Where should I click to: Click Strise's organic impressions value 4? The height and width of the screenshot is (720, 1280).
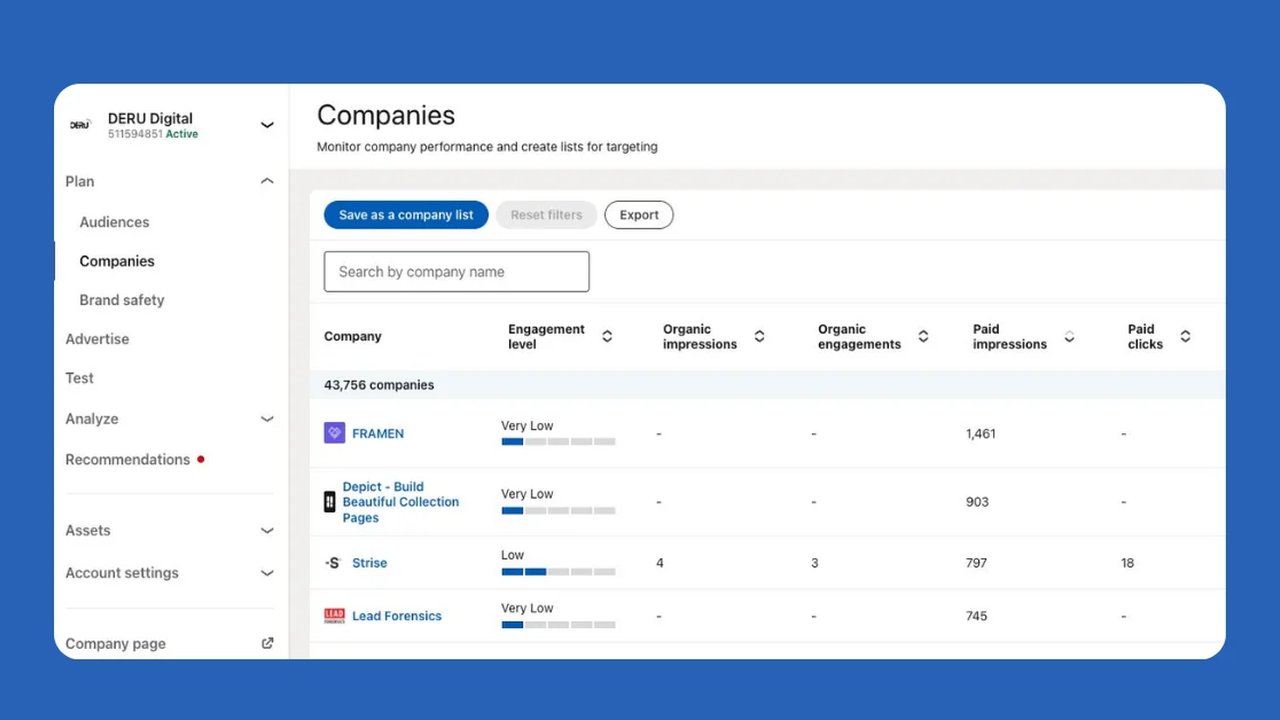[x=660, y=563]
